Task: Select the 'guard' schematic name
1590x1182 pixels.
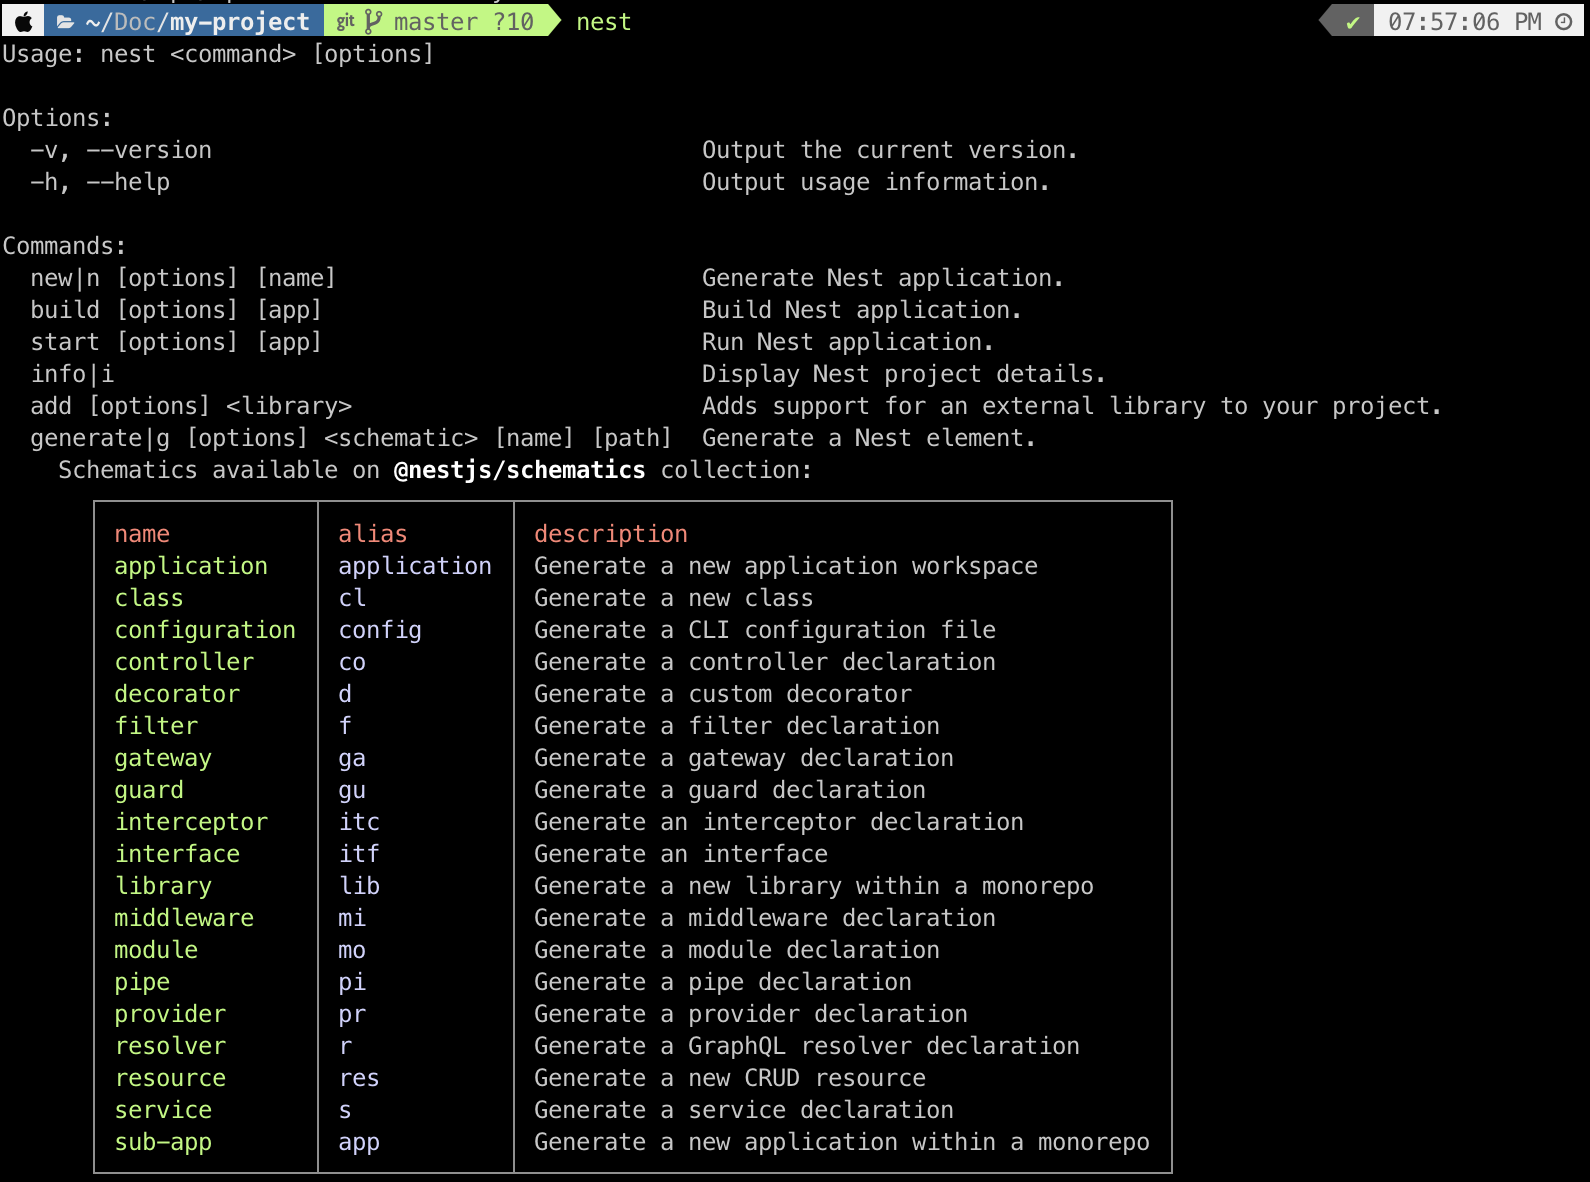Action: click(x=149, y=790)
